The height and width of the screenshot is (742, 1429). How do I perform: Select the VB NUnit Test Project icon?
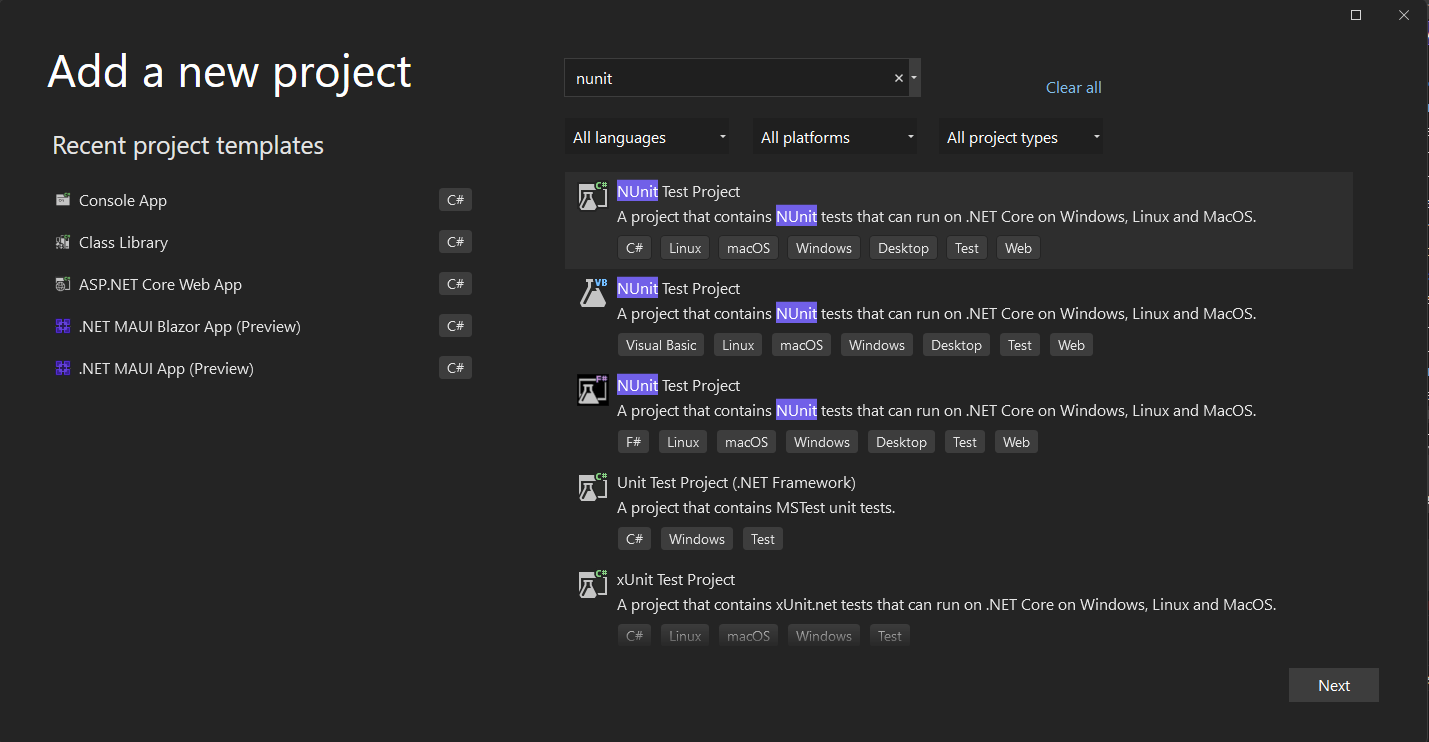tap(593, 293)
